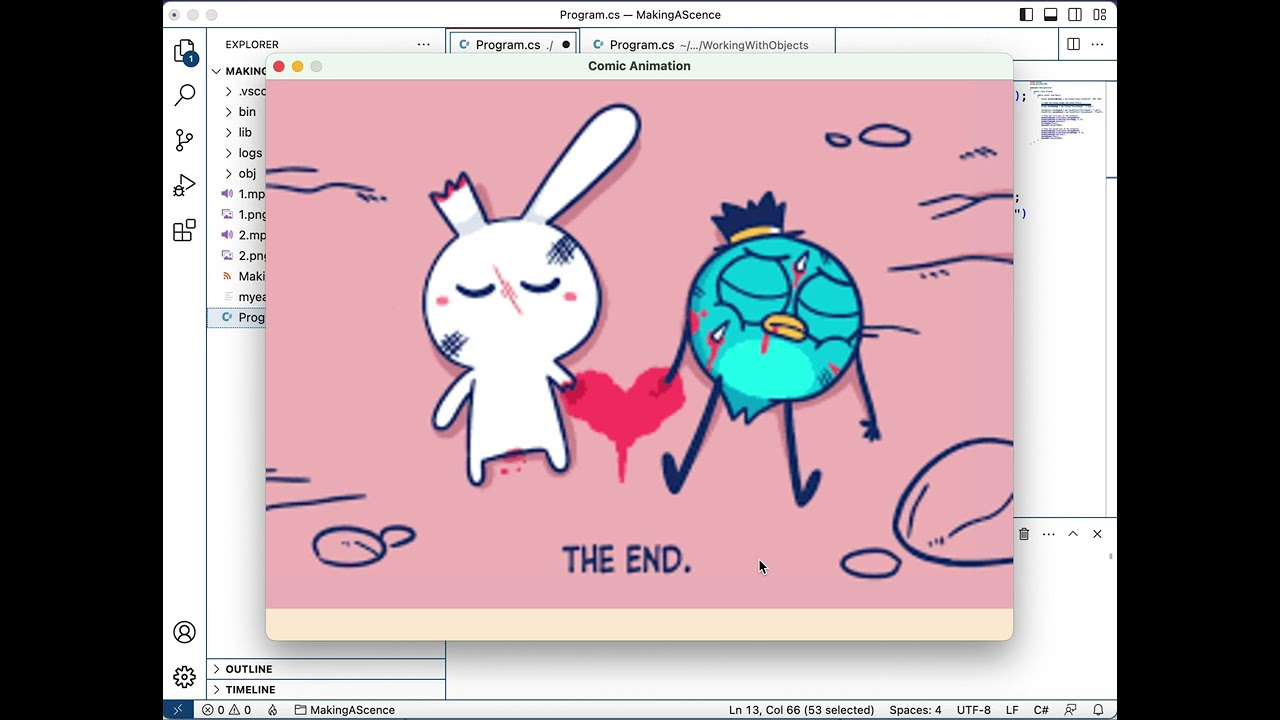Open the Explorer view in activity bar
The height and width of the screenshot is (720, 1280).
coord(185,51)
